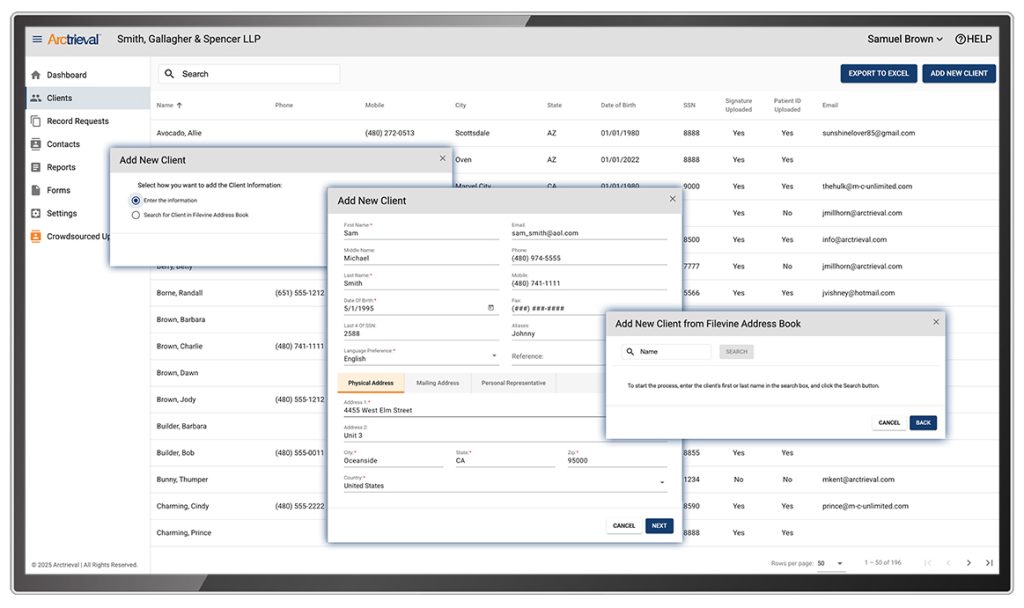Change rows per page dropdown

point(830,563)
